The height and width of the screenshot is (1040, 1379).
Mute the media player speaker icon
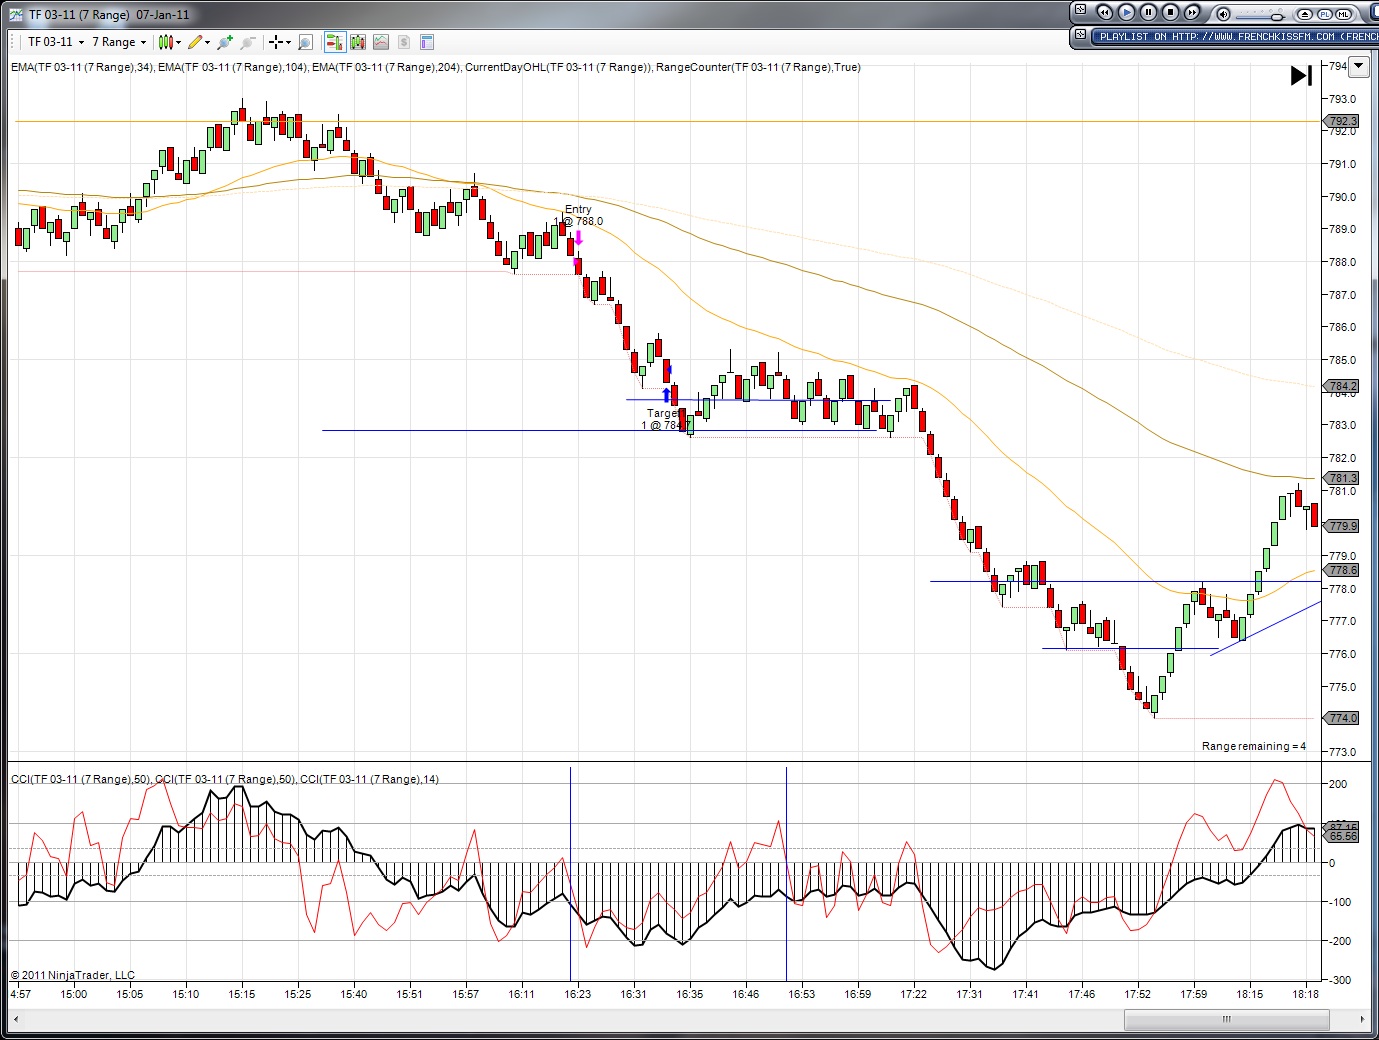1223,14
